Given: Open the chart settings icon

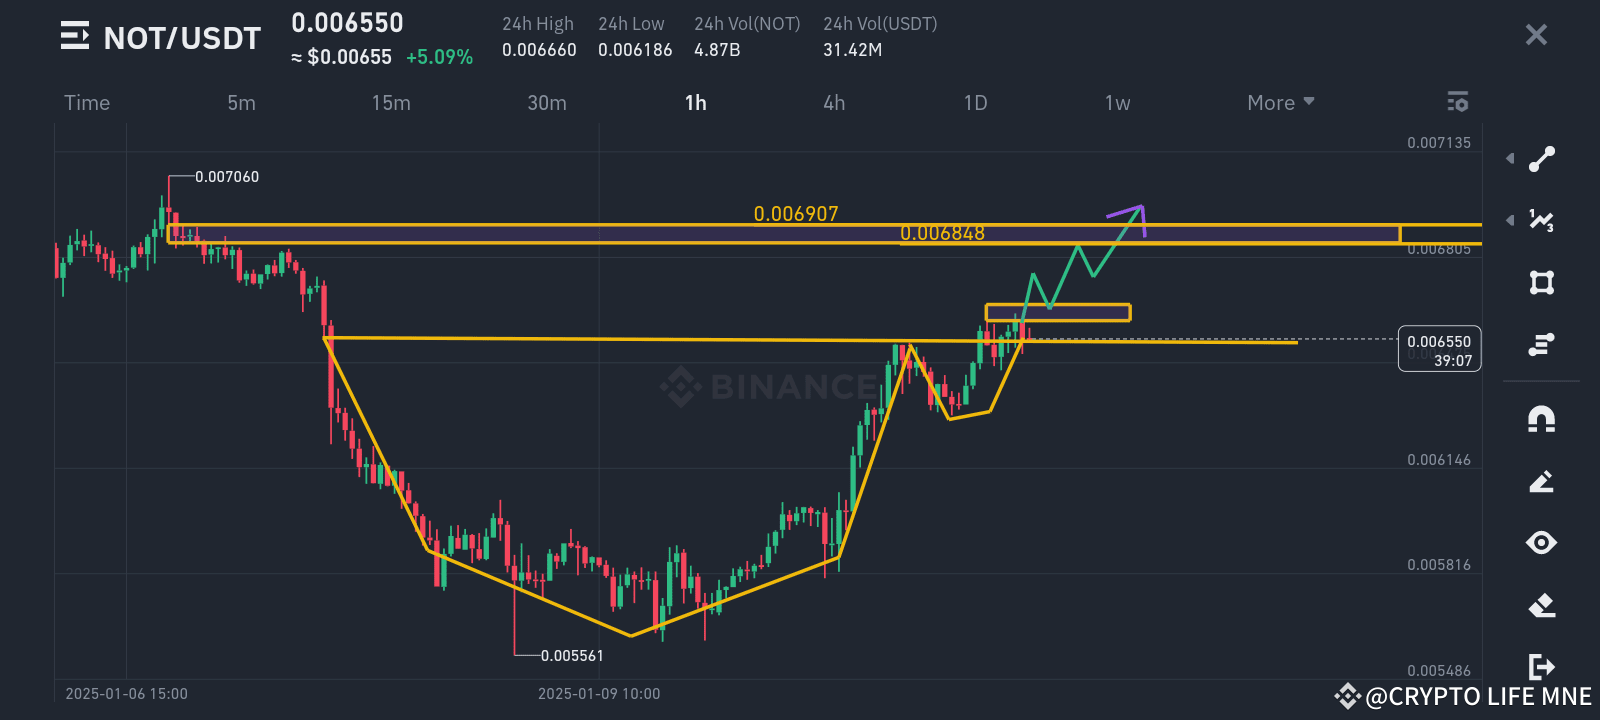Looking at the screenshot, I should click(1457, 101).
